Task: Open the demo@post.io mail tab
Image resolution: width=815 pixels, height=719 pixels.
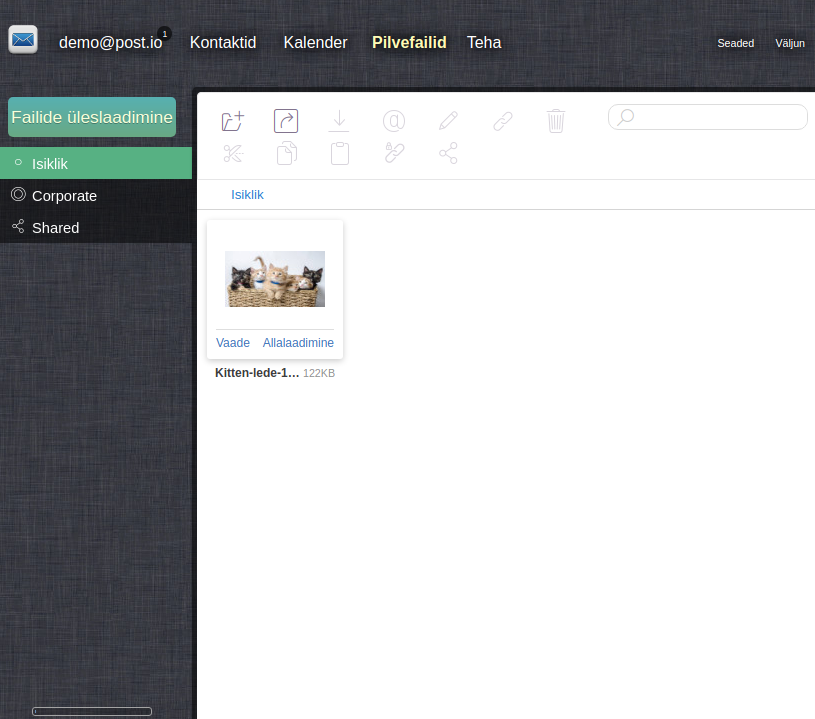Action: pyautogui.click(x=110, y=42)
